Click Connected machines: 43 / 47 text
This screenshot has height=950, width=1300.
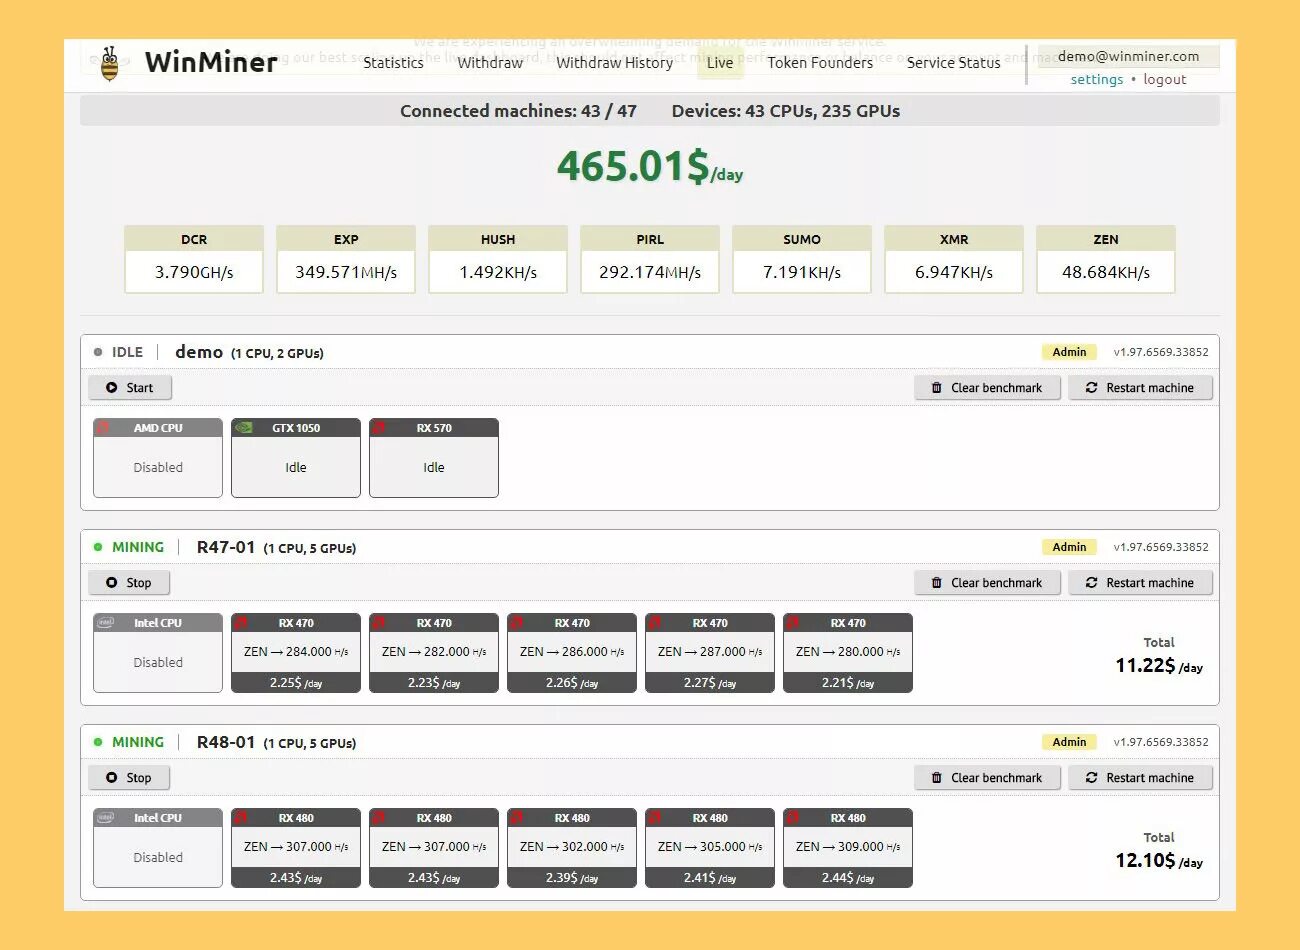pos(518,111)
